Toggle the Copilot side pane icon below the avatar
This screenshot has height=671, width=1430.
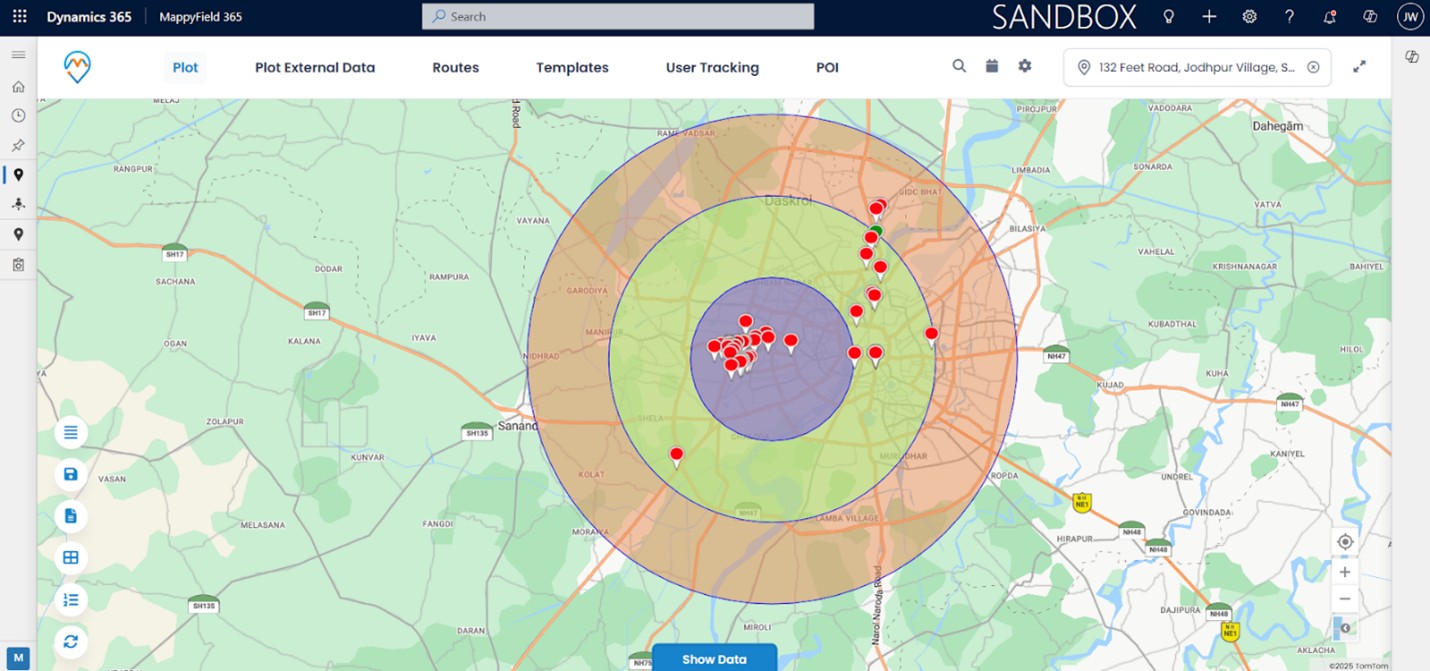click(1412, 57)
